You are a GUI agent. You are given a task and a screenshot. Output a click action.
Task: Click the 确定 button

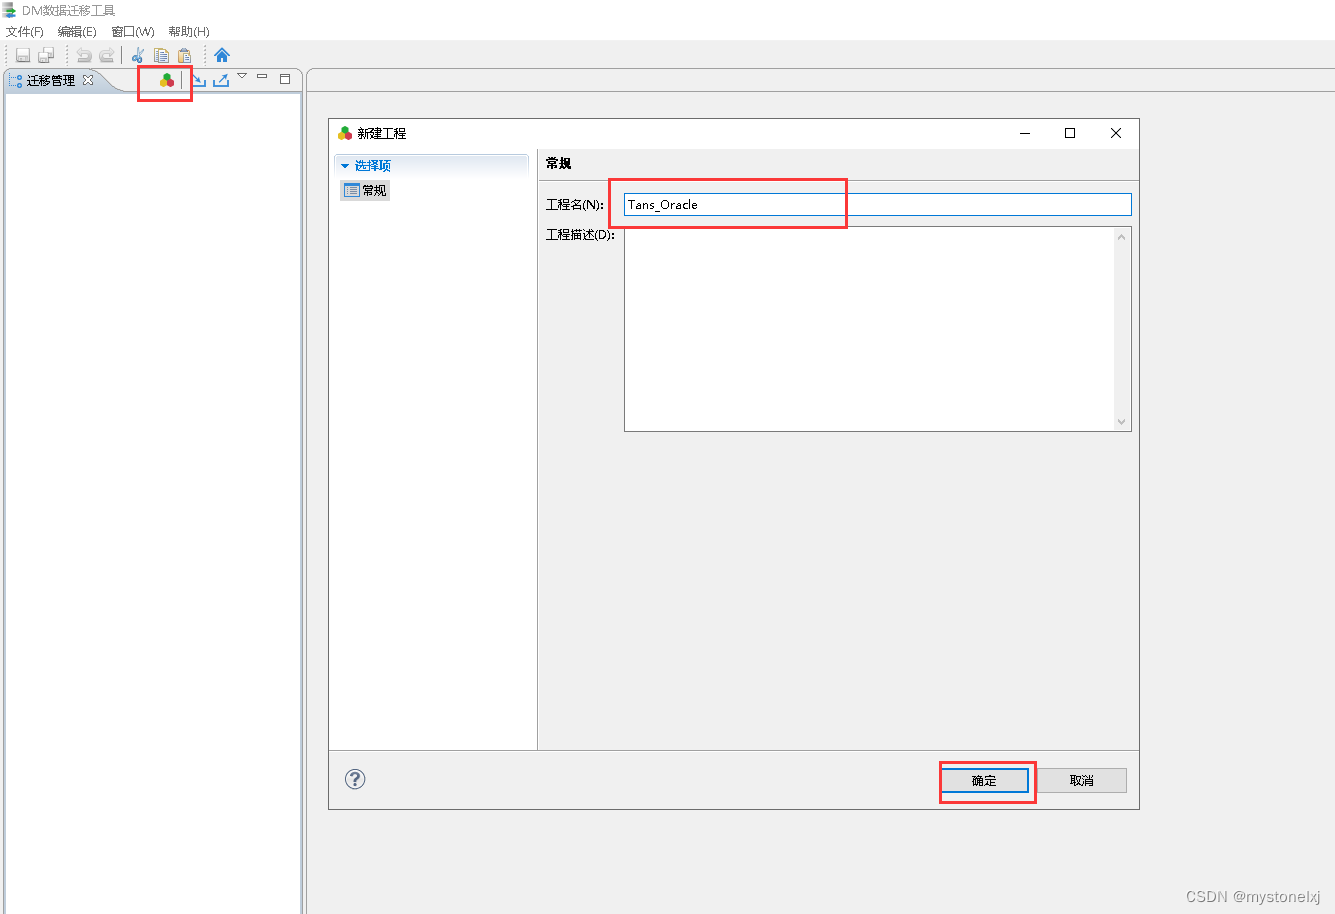click(x=984, y=781)
